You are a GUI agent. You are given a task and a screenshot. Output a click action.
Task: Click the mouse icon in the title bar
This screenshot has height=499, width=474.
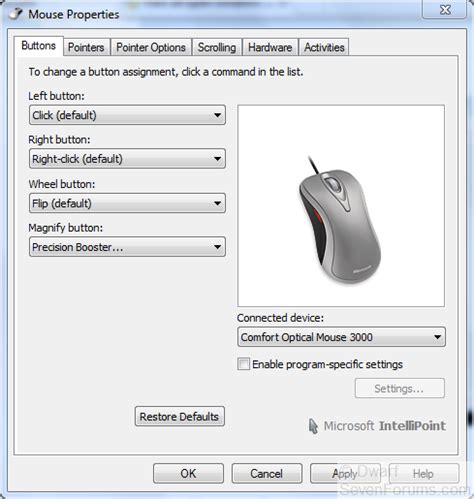16,14
